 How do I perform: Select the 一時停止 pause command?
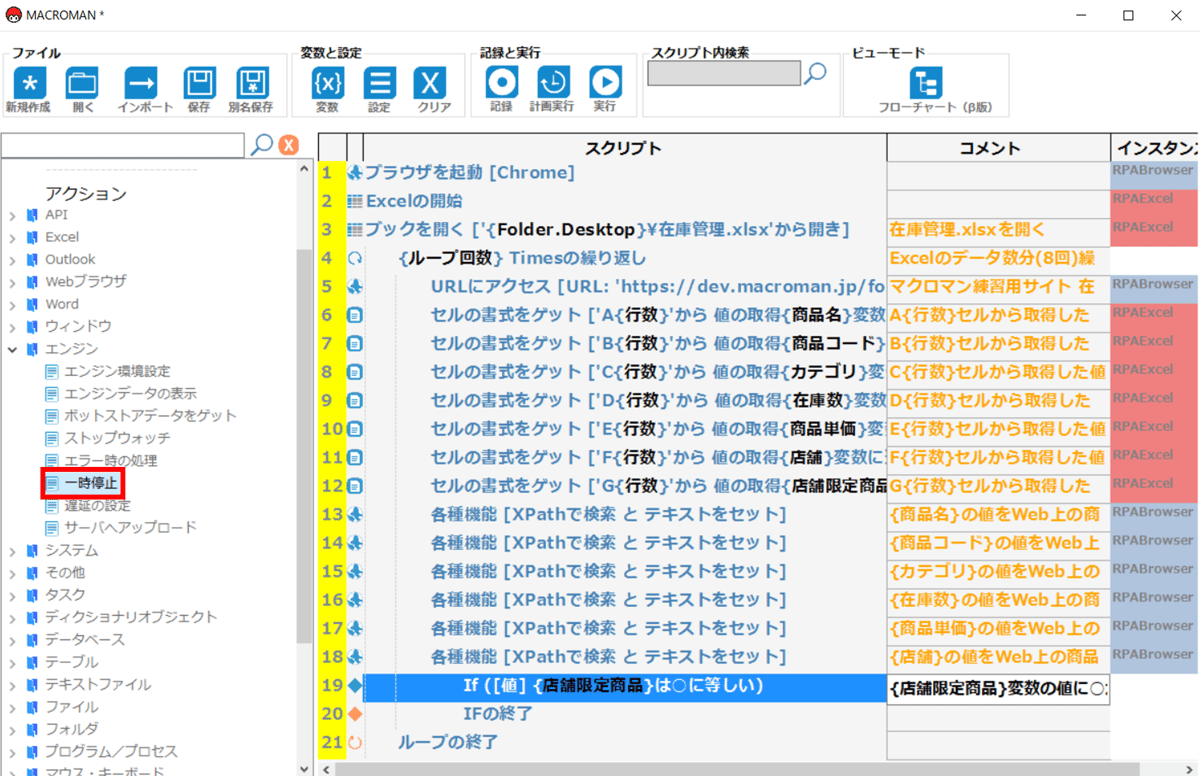pyautogui.click(x=90, y=483)
